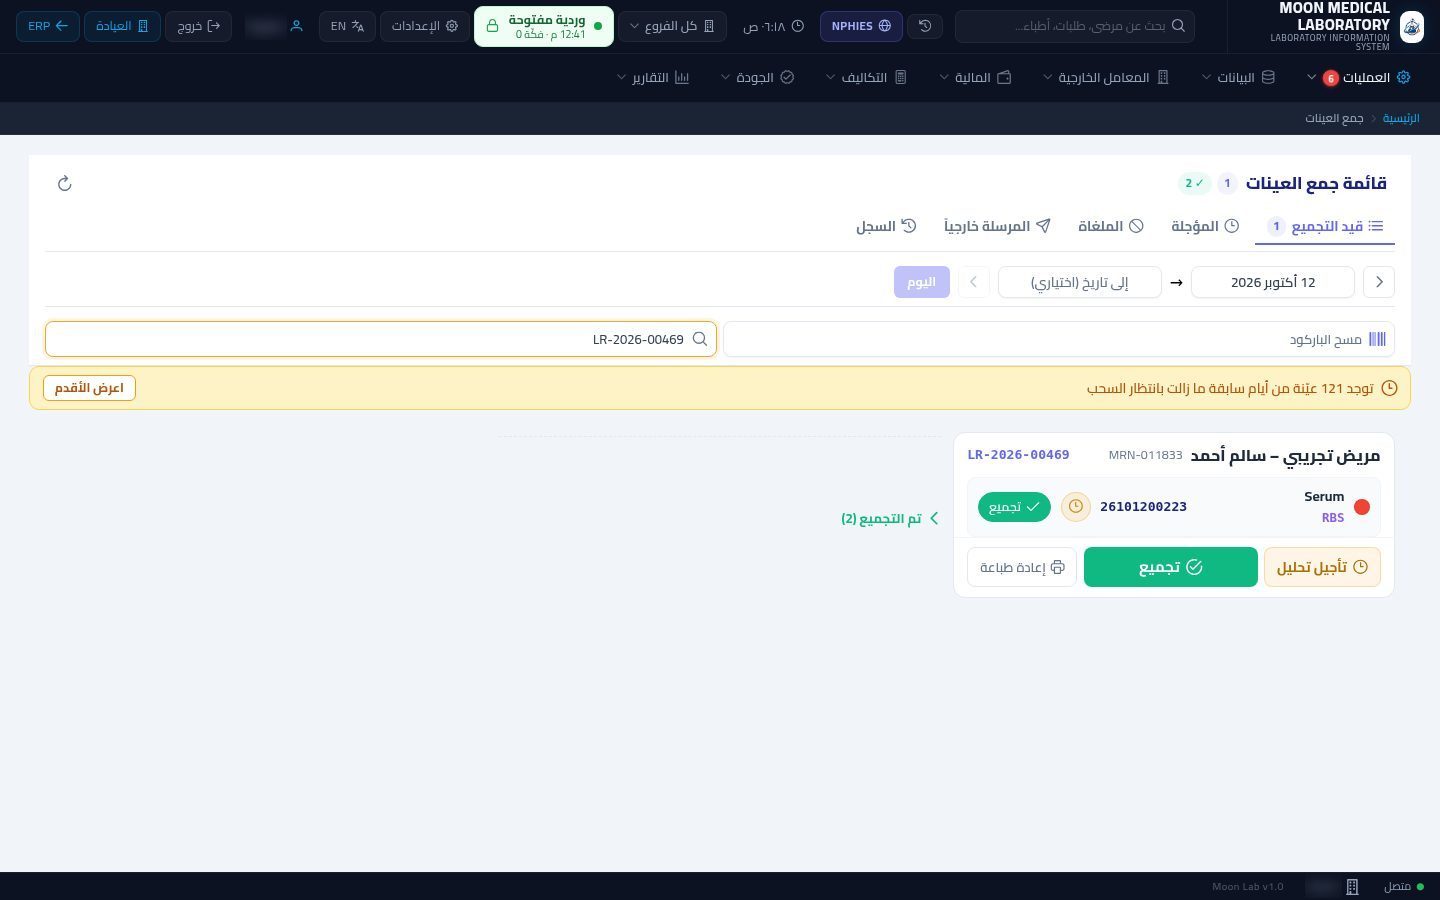The height and width of the screenshot is (900, 1440).
Task: Switch language with the EN button
Action: coord(347,26)
